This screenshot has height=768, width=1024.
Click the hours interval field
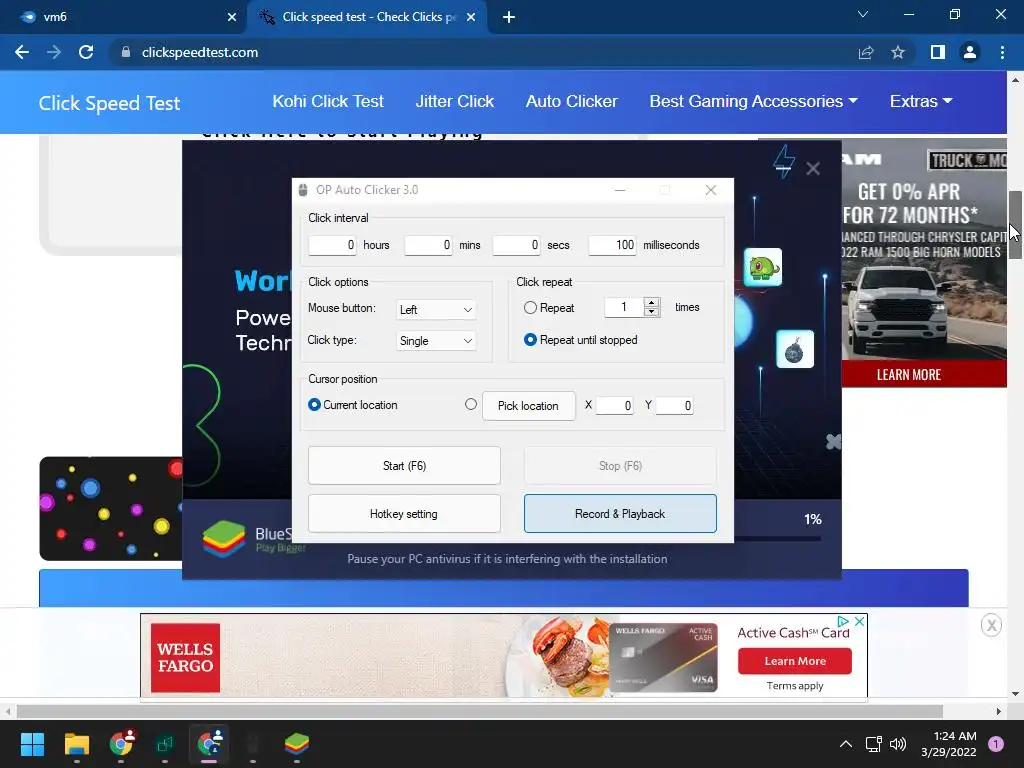[x=332, y=245]
